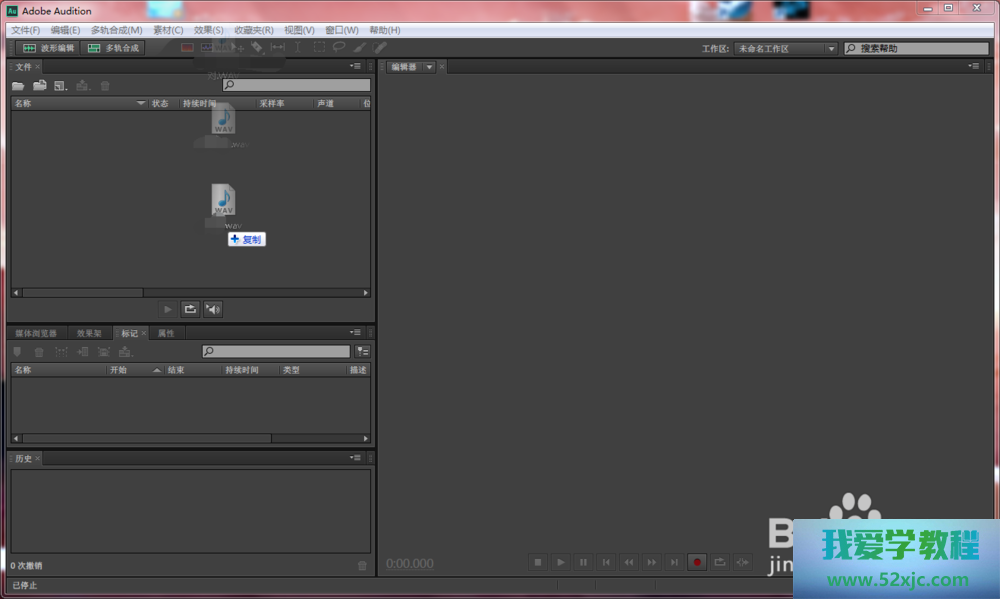Screen dimensions: 1000x599
Task: Click the Fast Forward transport button
Action: [652, 563]
